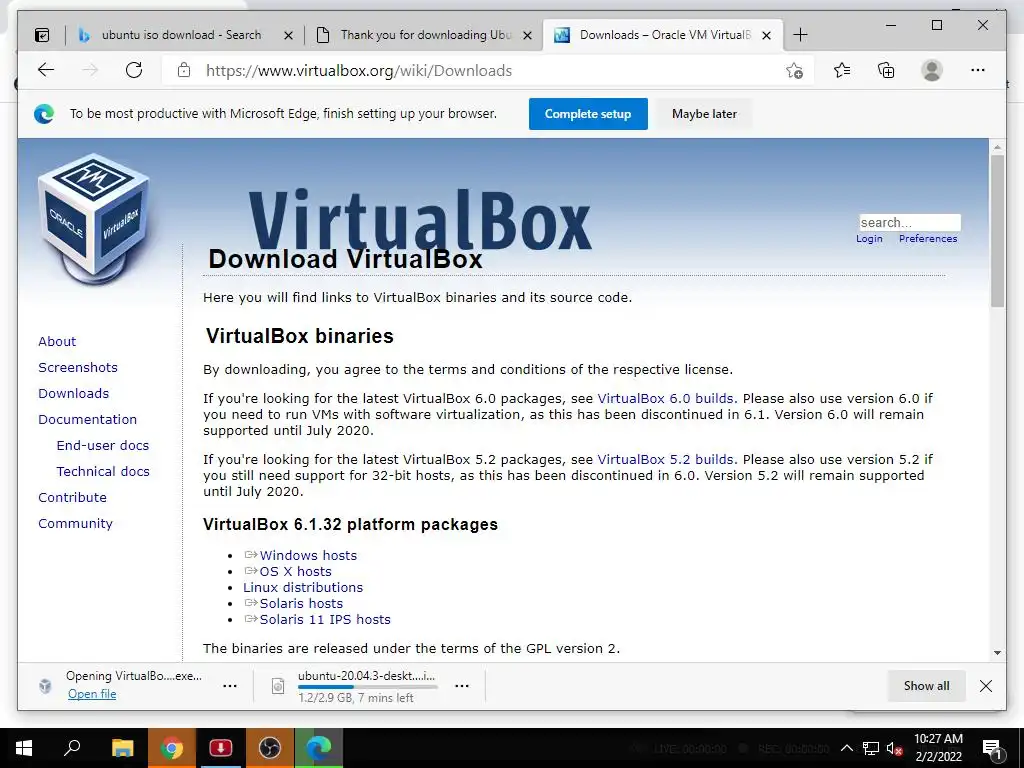Open Technical docs link
The image size is (1024, 768).
pyautogui.click(x=103, y=472)
